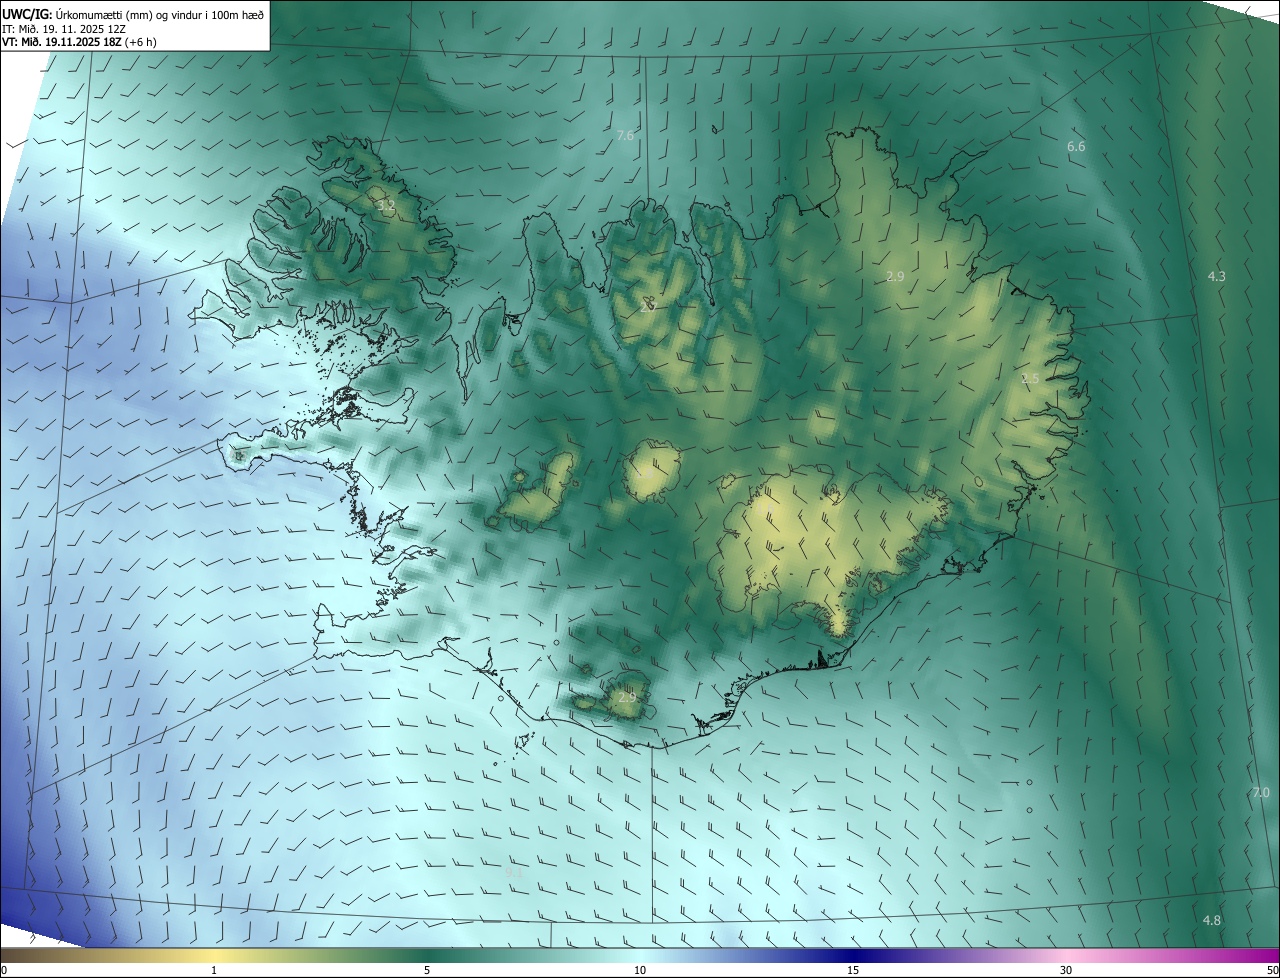
Task: Click the 7.0 value label at the southeast edge
Action: 1261,793
